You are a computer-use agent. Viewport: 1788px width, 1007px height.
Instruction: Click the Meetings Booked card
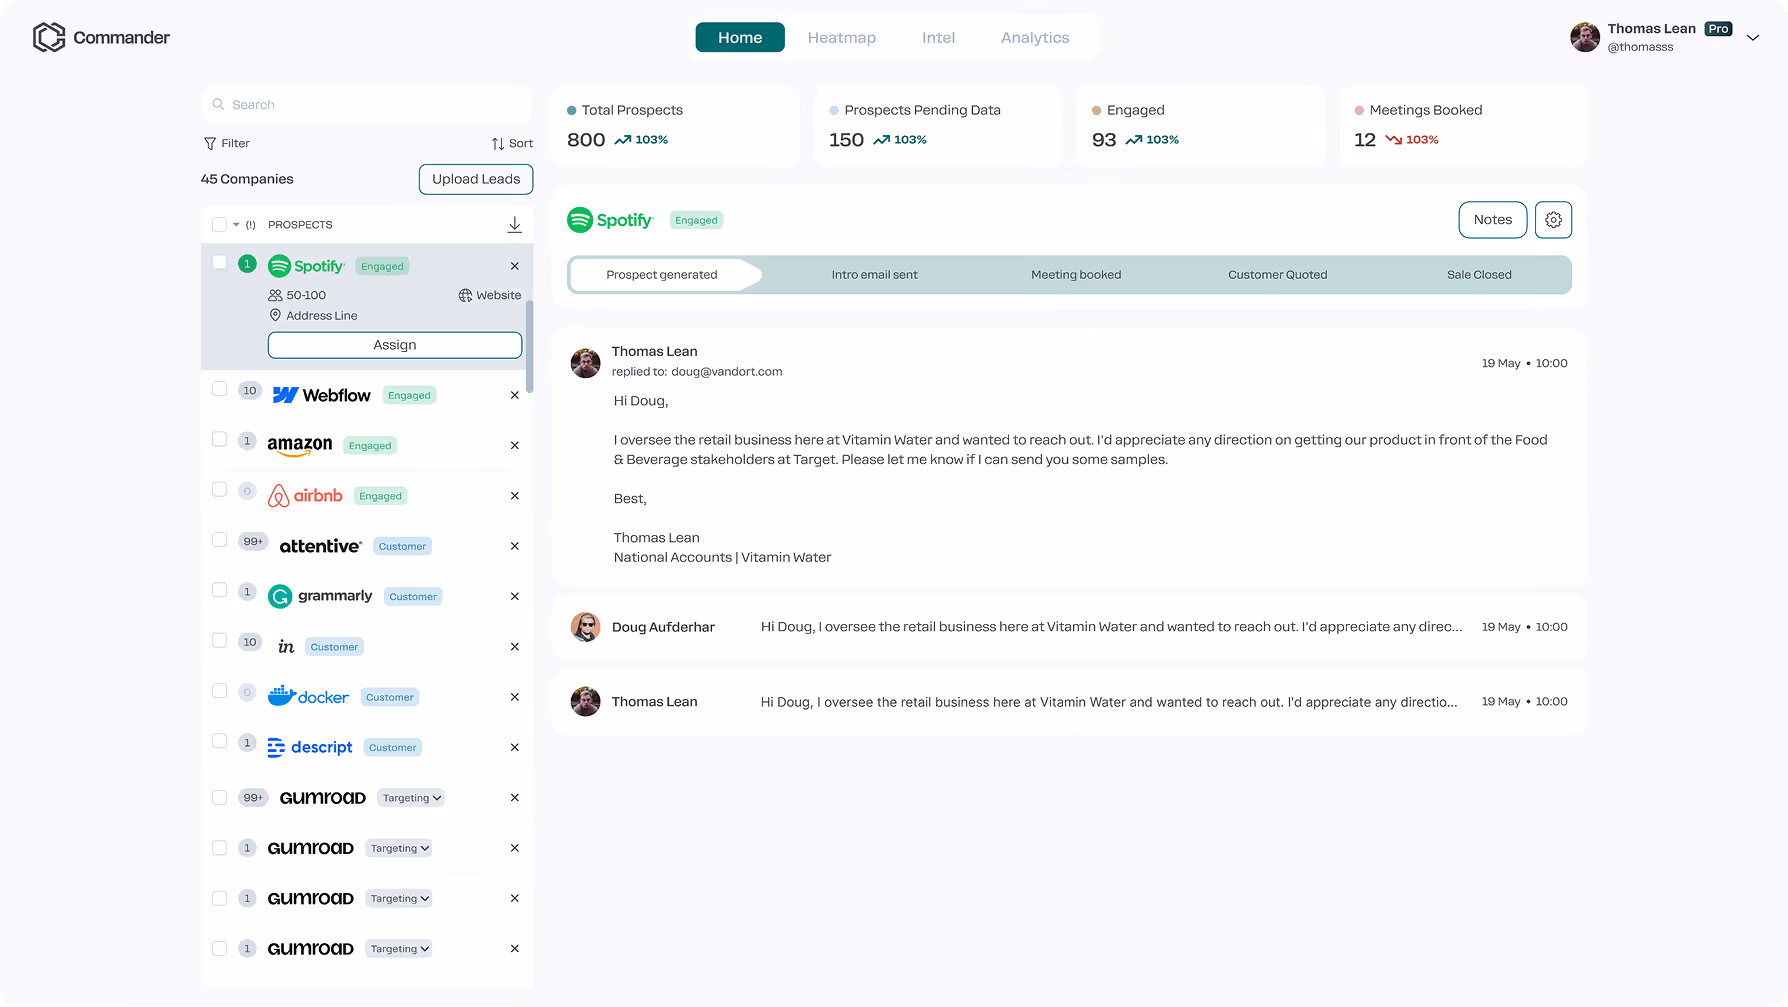[x=1463, y=126]
